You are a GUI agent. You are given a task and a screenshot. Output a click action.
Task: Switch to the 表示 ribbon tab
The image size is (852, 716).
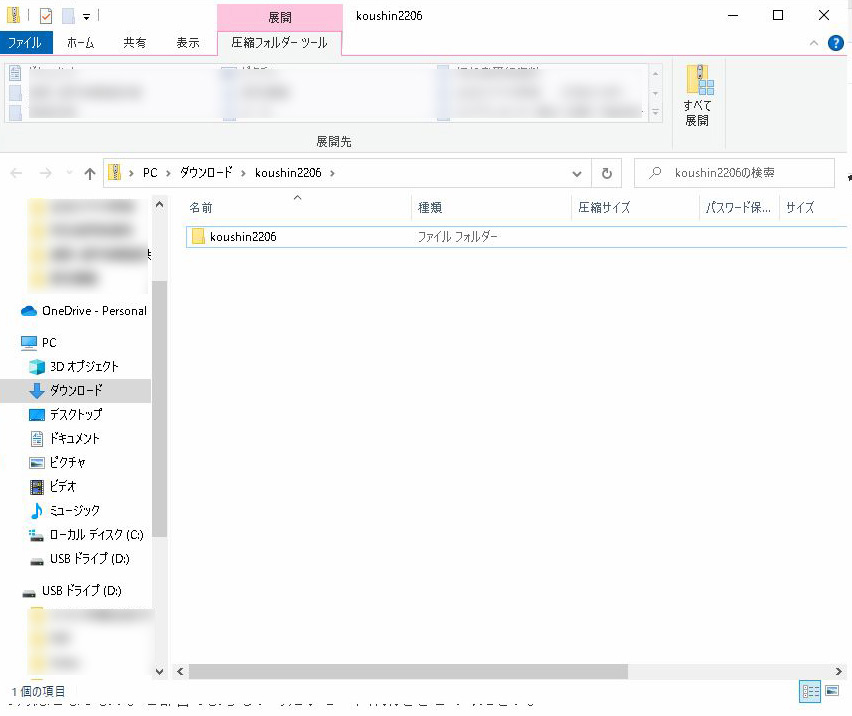[188, 43]
